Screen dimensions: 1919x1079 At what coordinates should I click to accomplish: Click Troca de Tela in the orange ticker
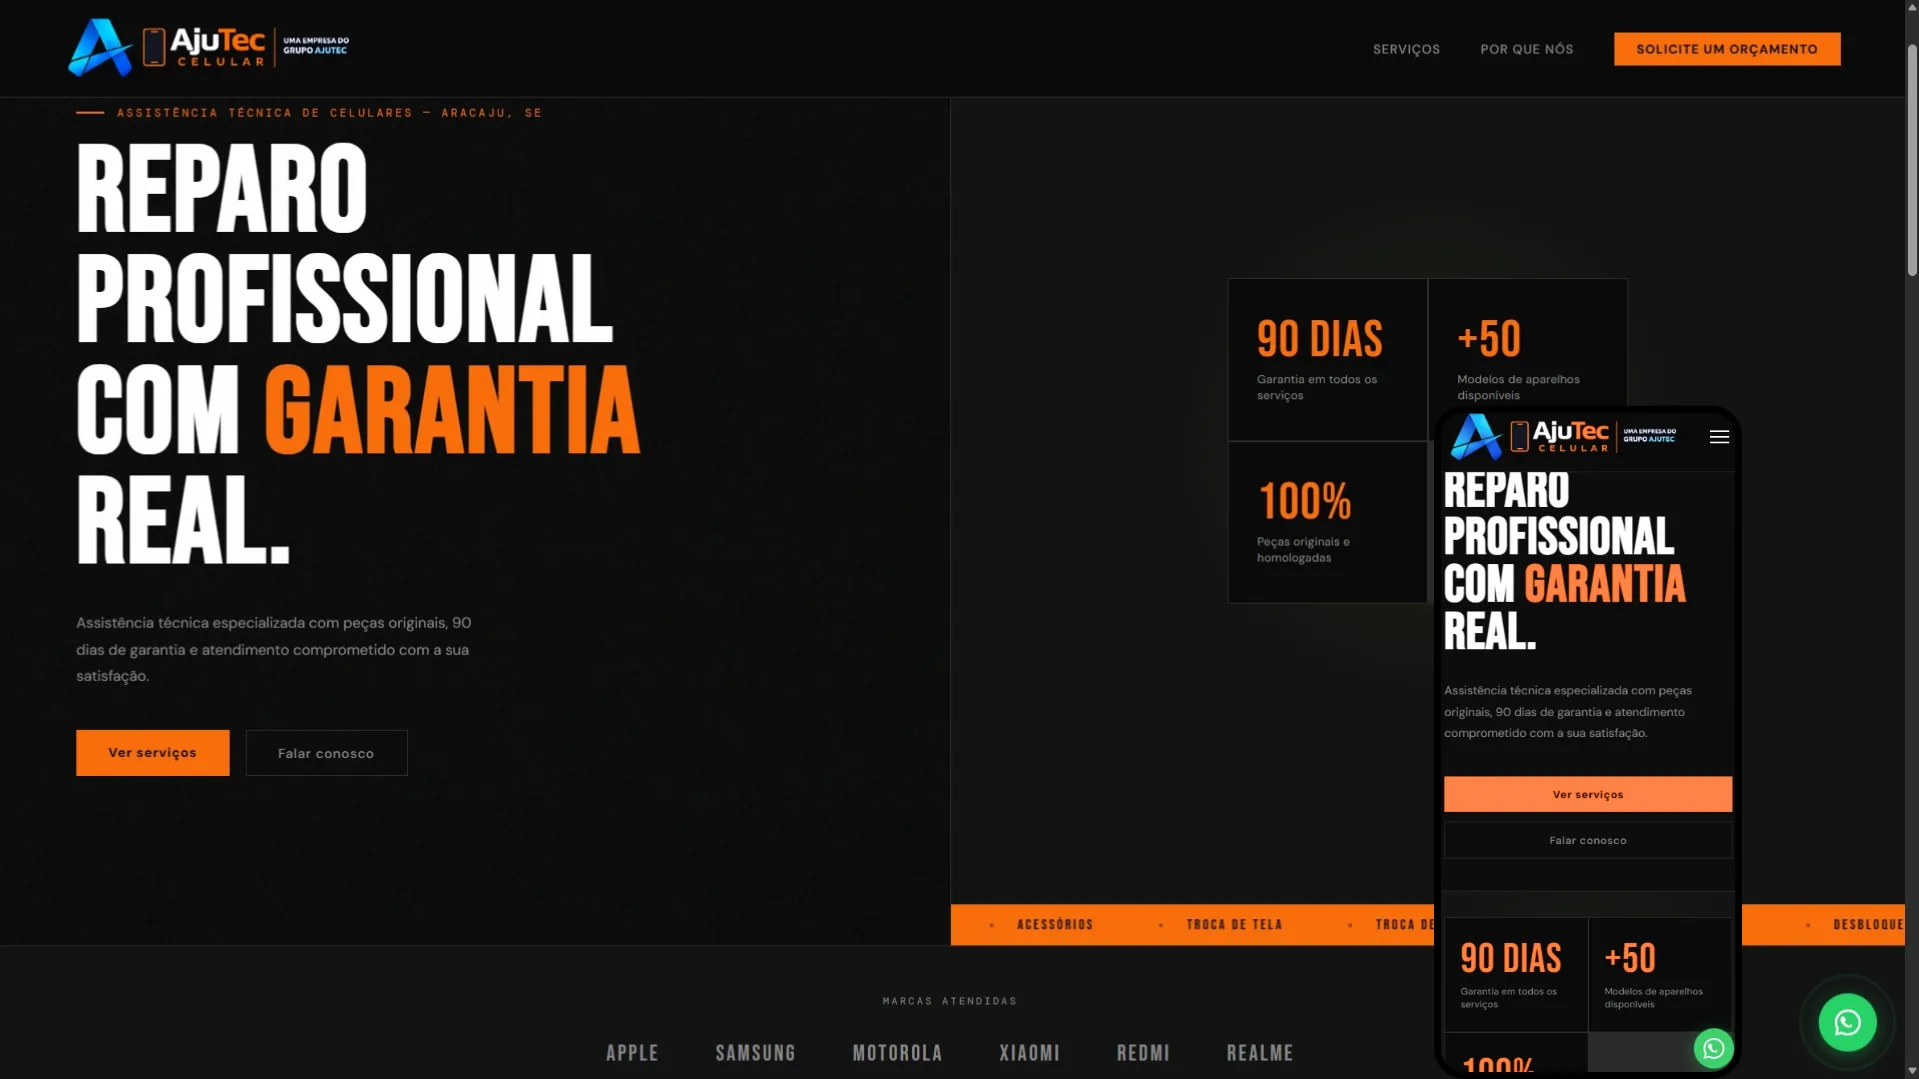click(1234, 924)
